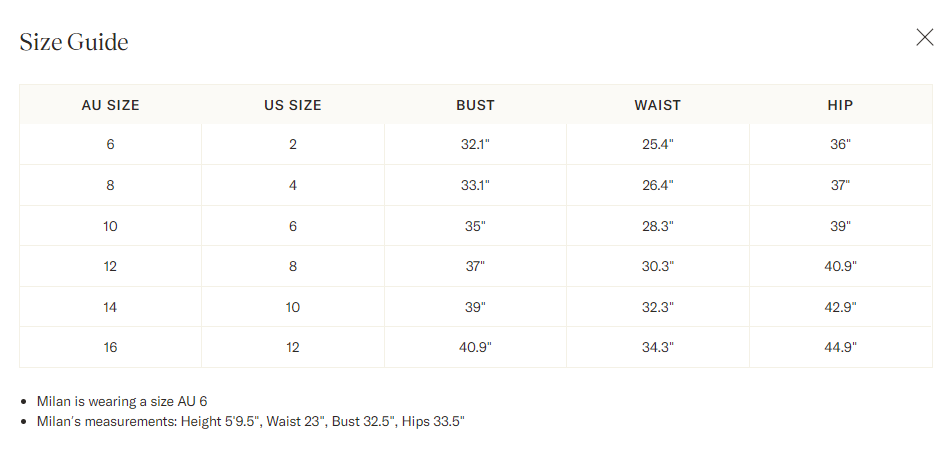Click the Milan's measurements note line
951x466 pixels.
pos(250,421)
